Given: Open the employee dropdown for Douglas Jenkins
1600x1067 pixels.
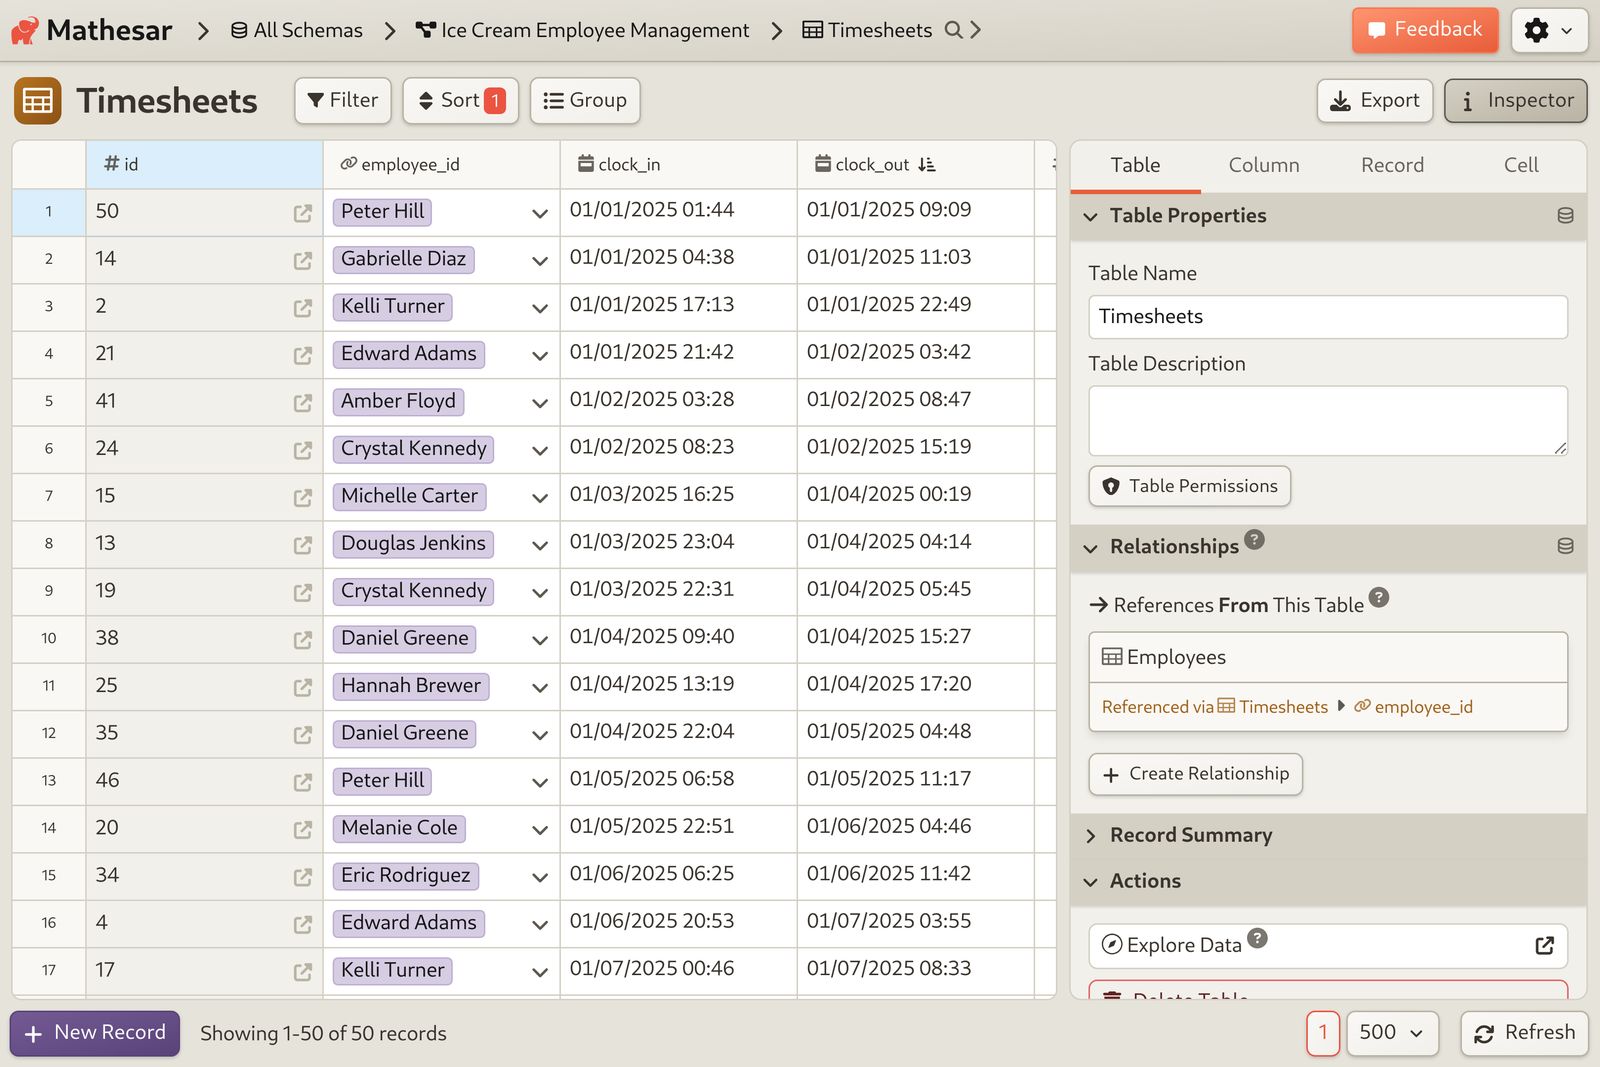Looking at the screenshot, I should pos(540,545).
